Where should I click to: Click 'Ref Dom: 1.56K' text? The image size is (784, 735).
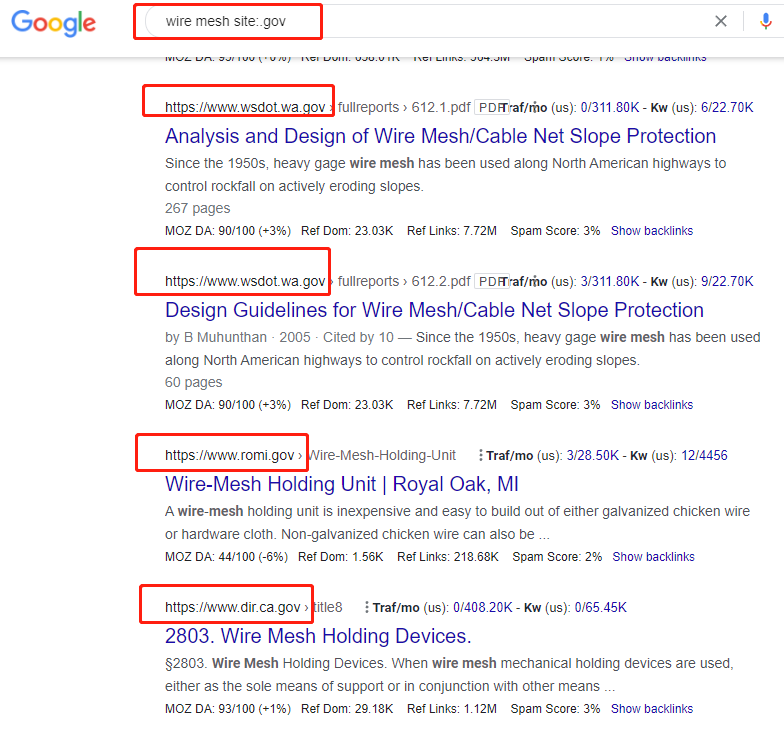340,556
